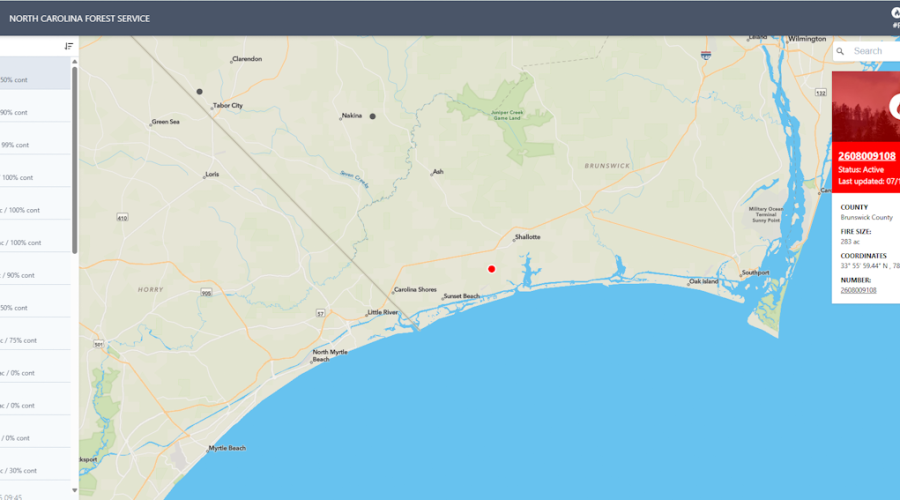Click the North Myrtle Beach map label
Image resolution: width=900 pixels, height=500 pixels.
330,356
